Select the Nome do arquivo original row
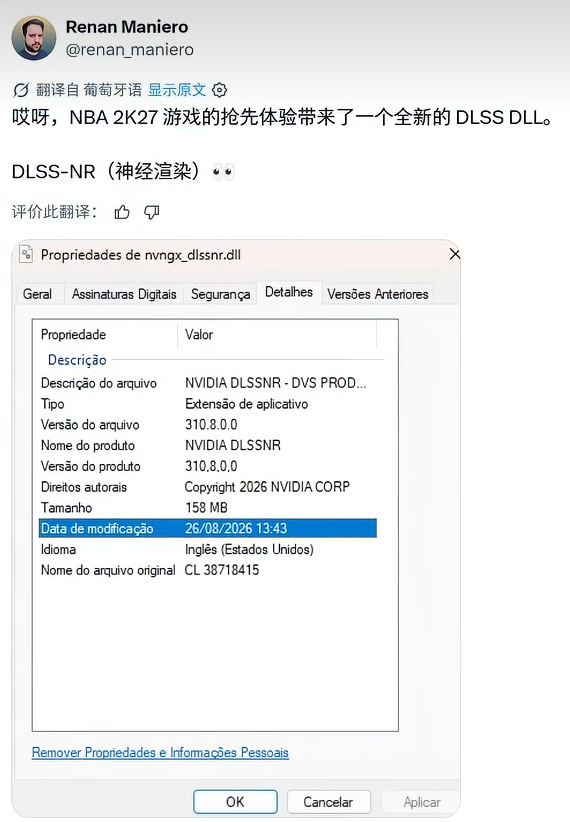This screenshot has height=822, width=570. point(208,570)
